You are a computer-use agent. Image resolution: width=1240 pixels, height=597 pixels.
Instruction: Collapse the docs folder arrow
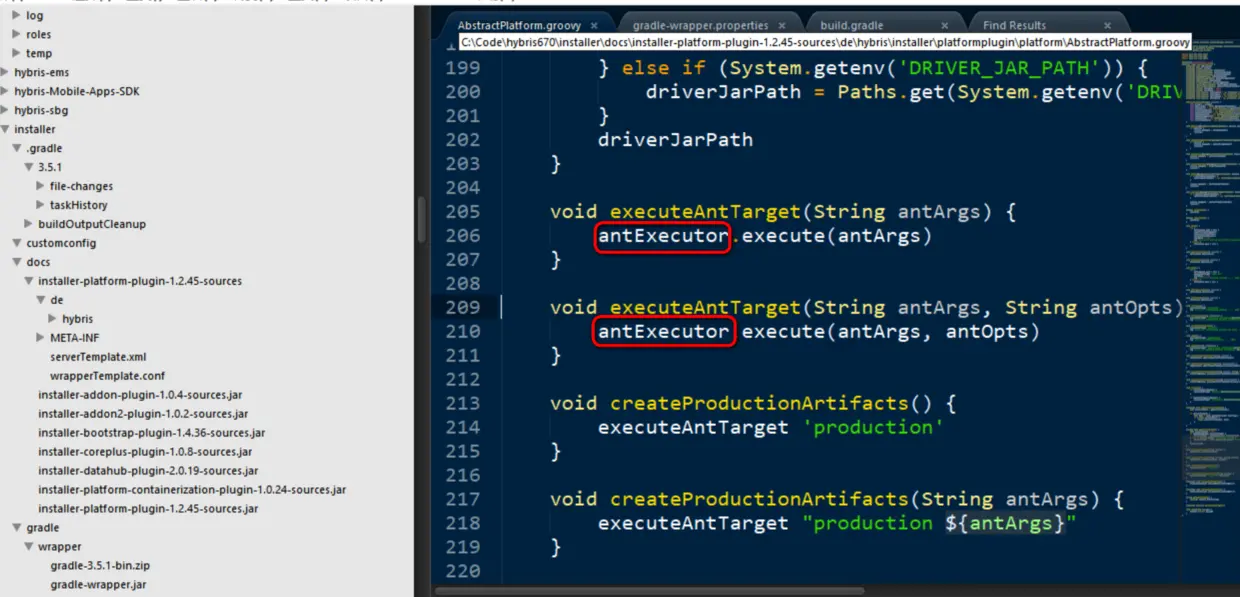pyautogui.click(x=16, y=262)
